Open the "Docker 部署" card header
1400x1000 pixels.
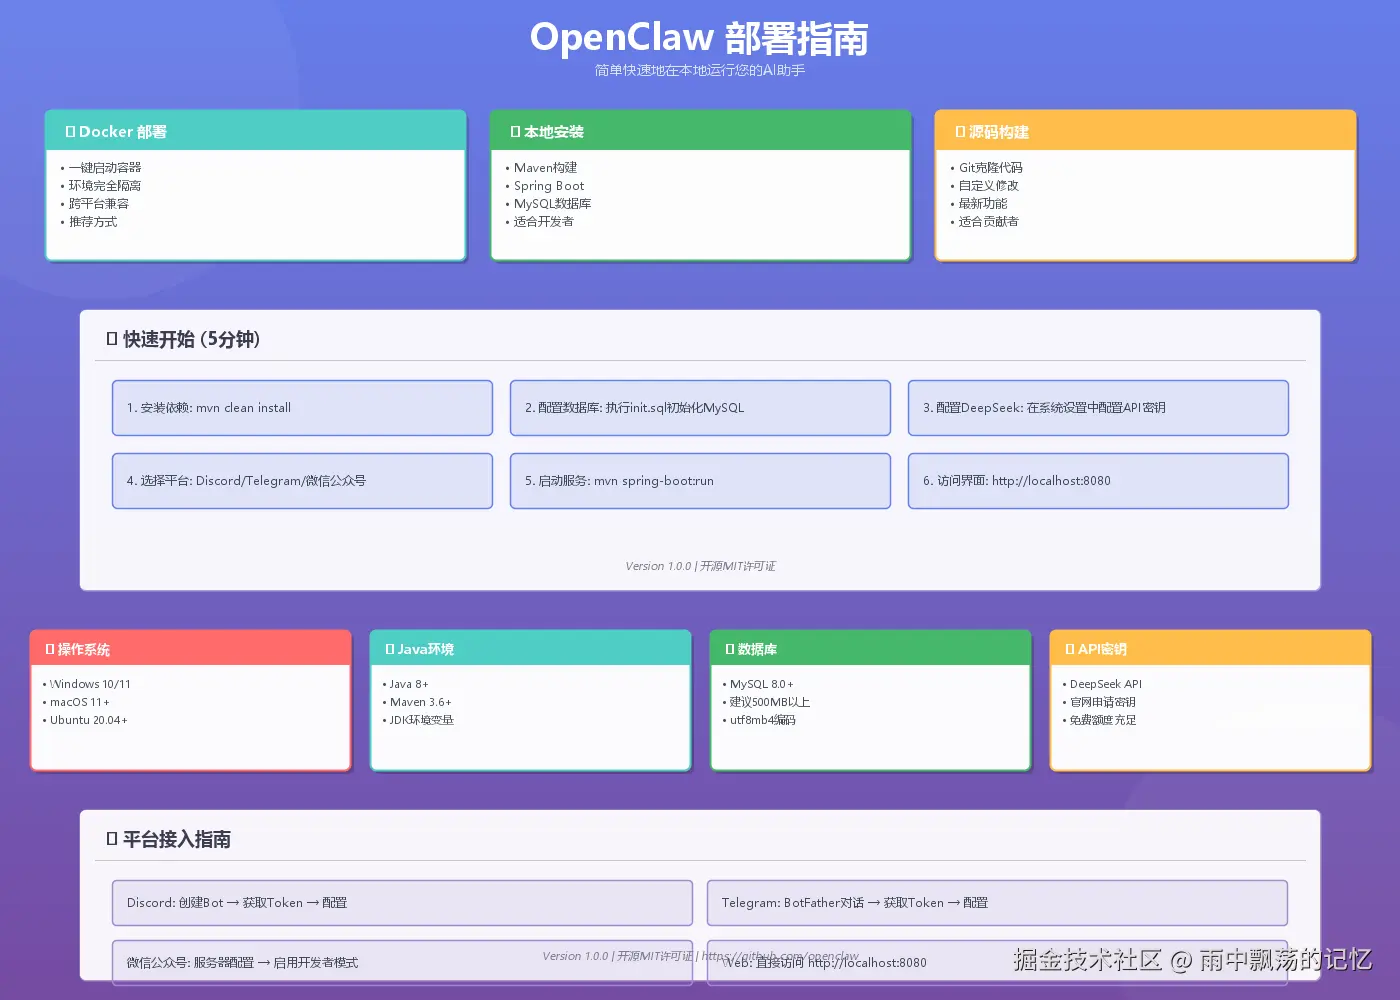point(256,131)
